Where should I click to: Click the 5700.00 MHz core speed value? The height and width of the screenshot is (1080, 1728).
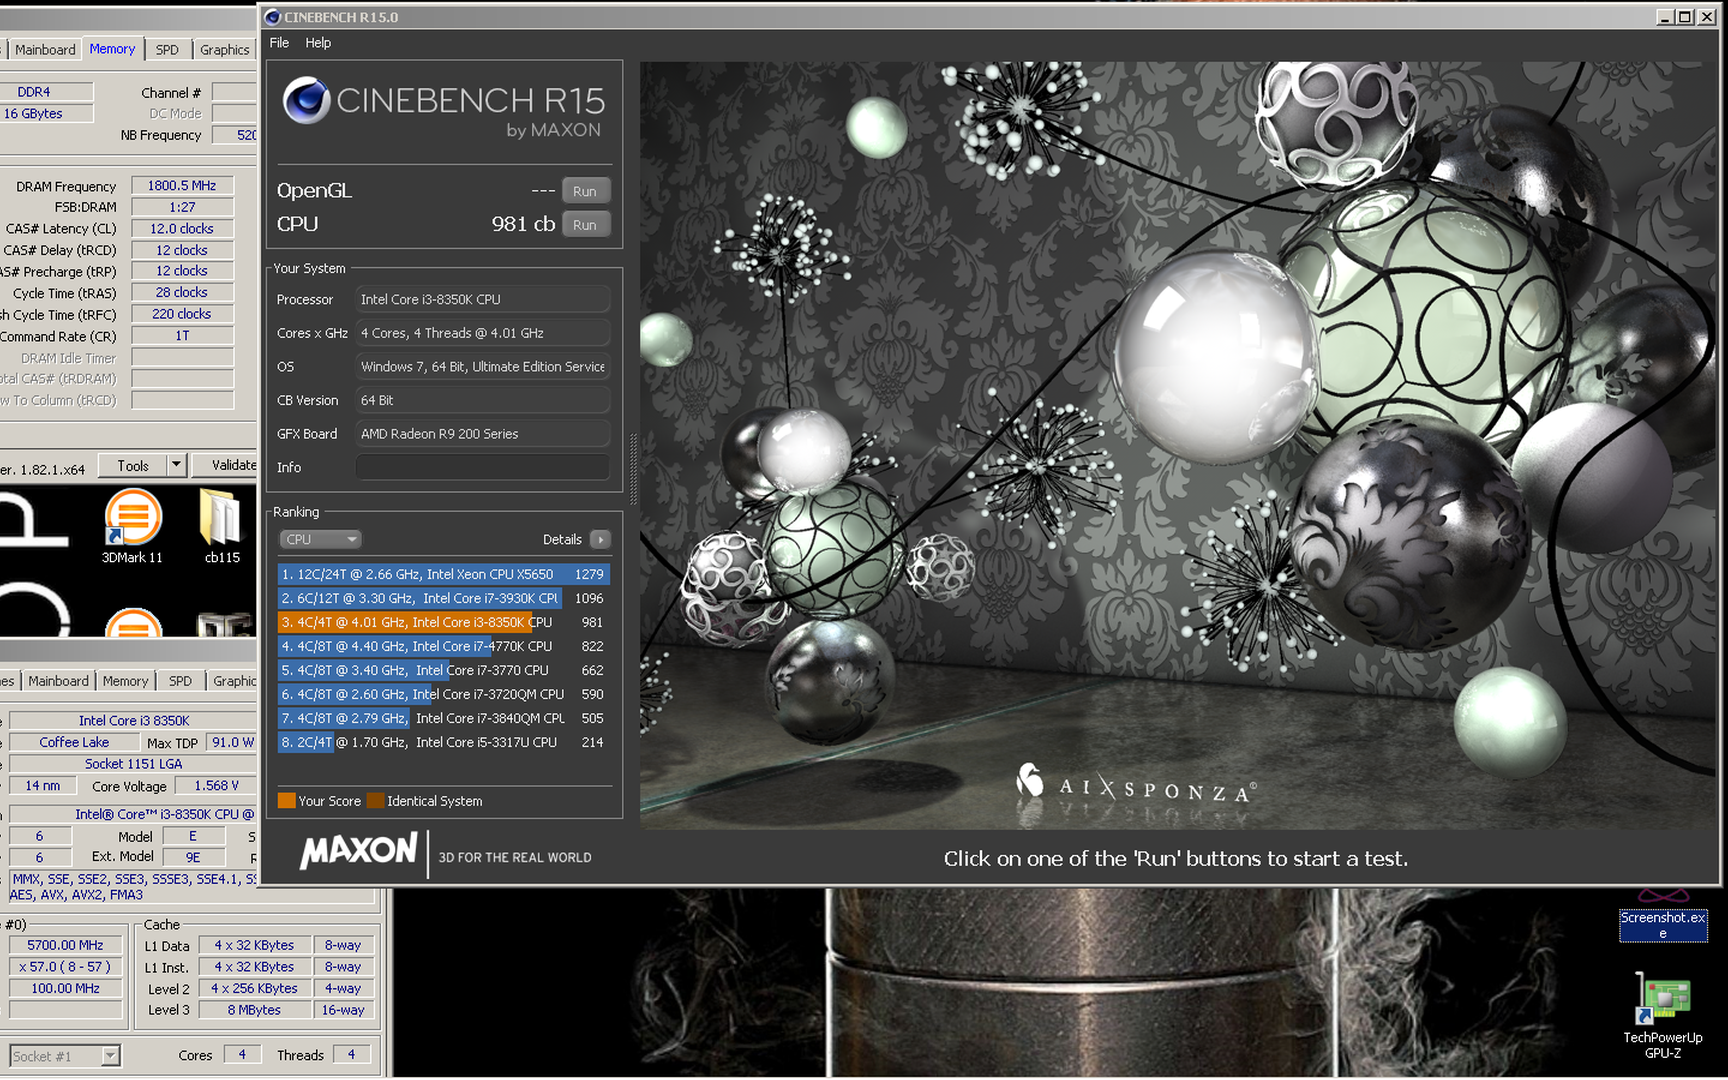tap(65, 945)
